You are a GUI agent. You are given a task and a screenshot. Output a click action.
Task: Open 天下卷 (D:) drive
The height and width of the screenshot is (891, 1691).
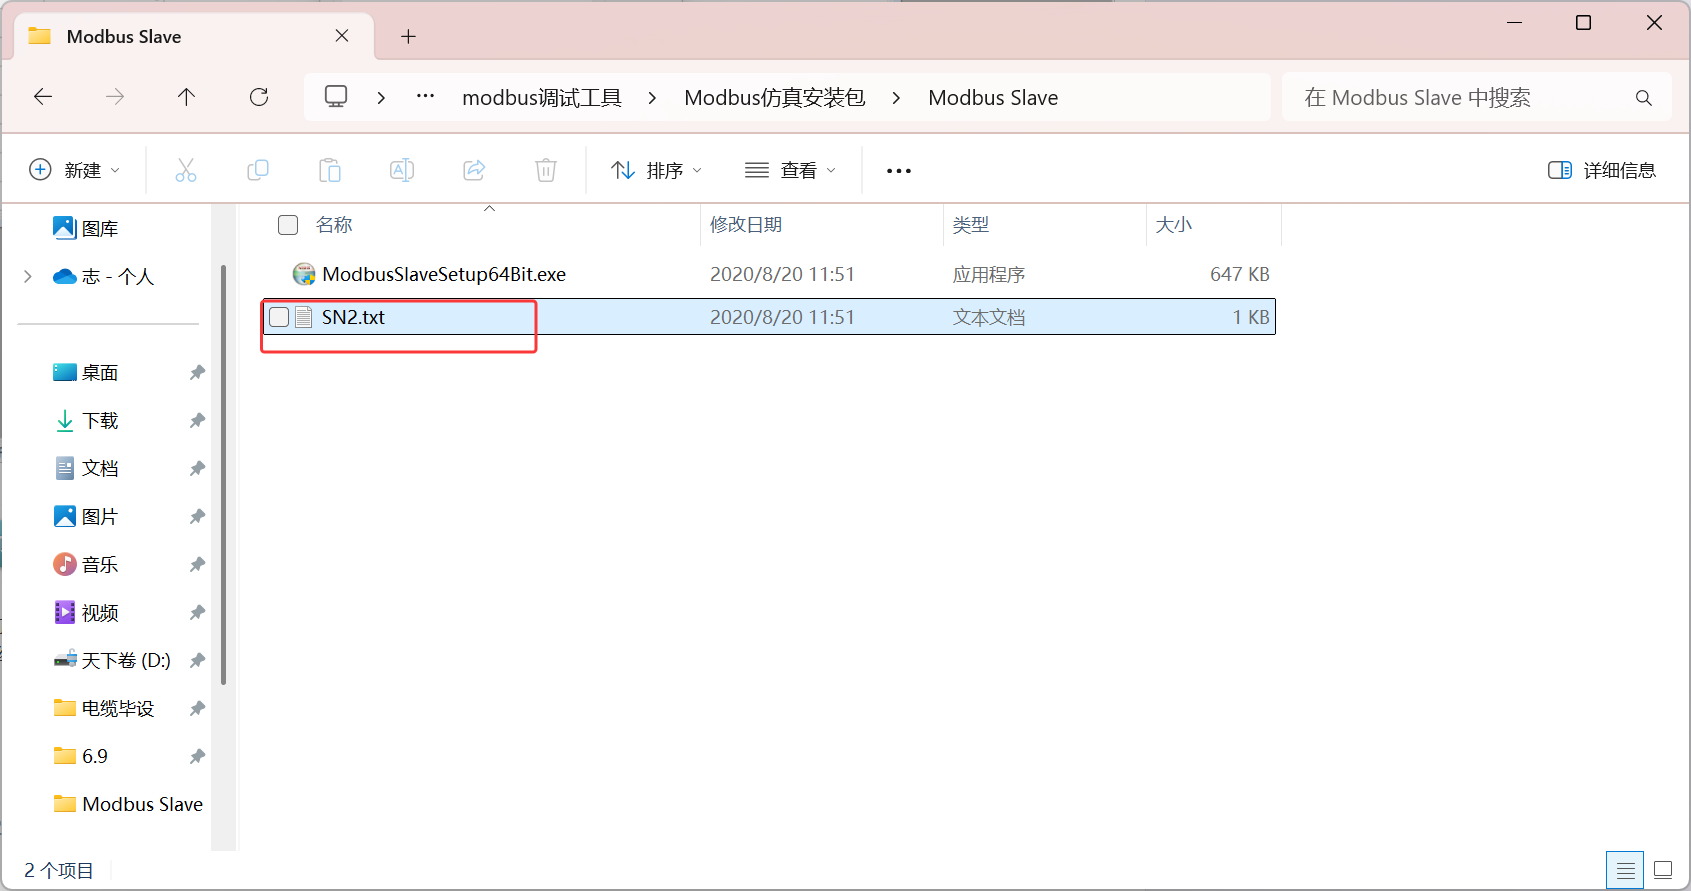coord(112,660)
